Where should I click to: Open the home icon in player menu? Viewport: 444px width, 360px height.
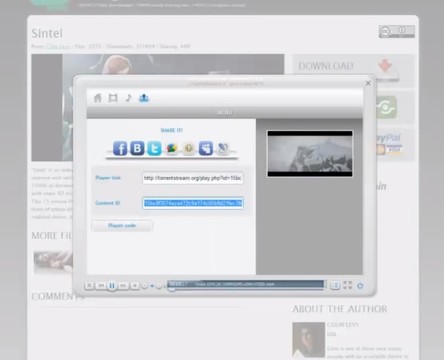coord(98,98)
